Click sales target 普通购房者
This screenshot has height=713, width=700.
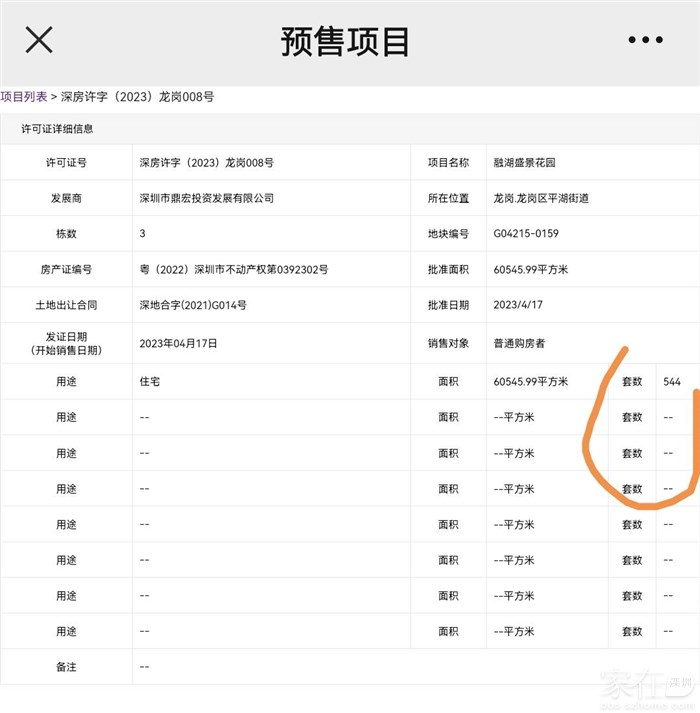click(519, 343)
